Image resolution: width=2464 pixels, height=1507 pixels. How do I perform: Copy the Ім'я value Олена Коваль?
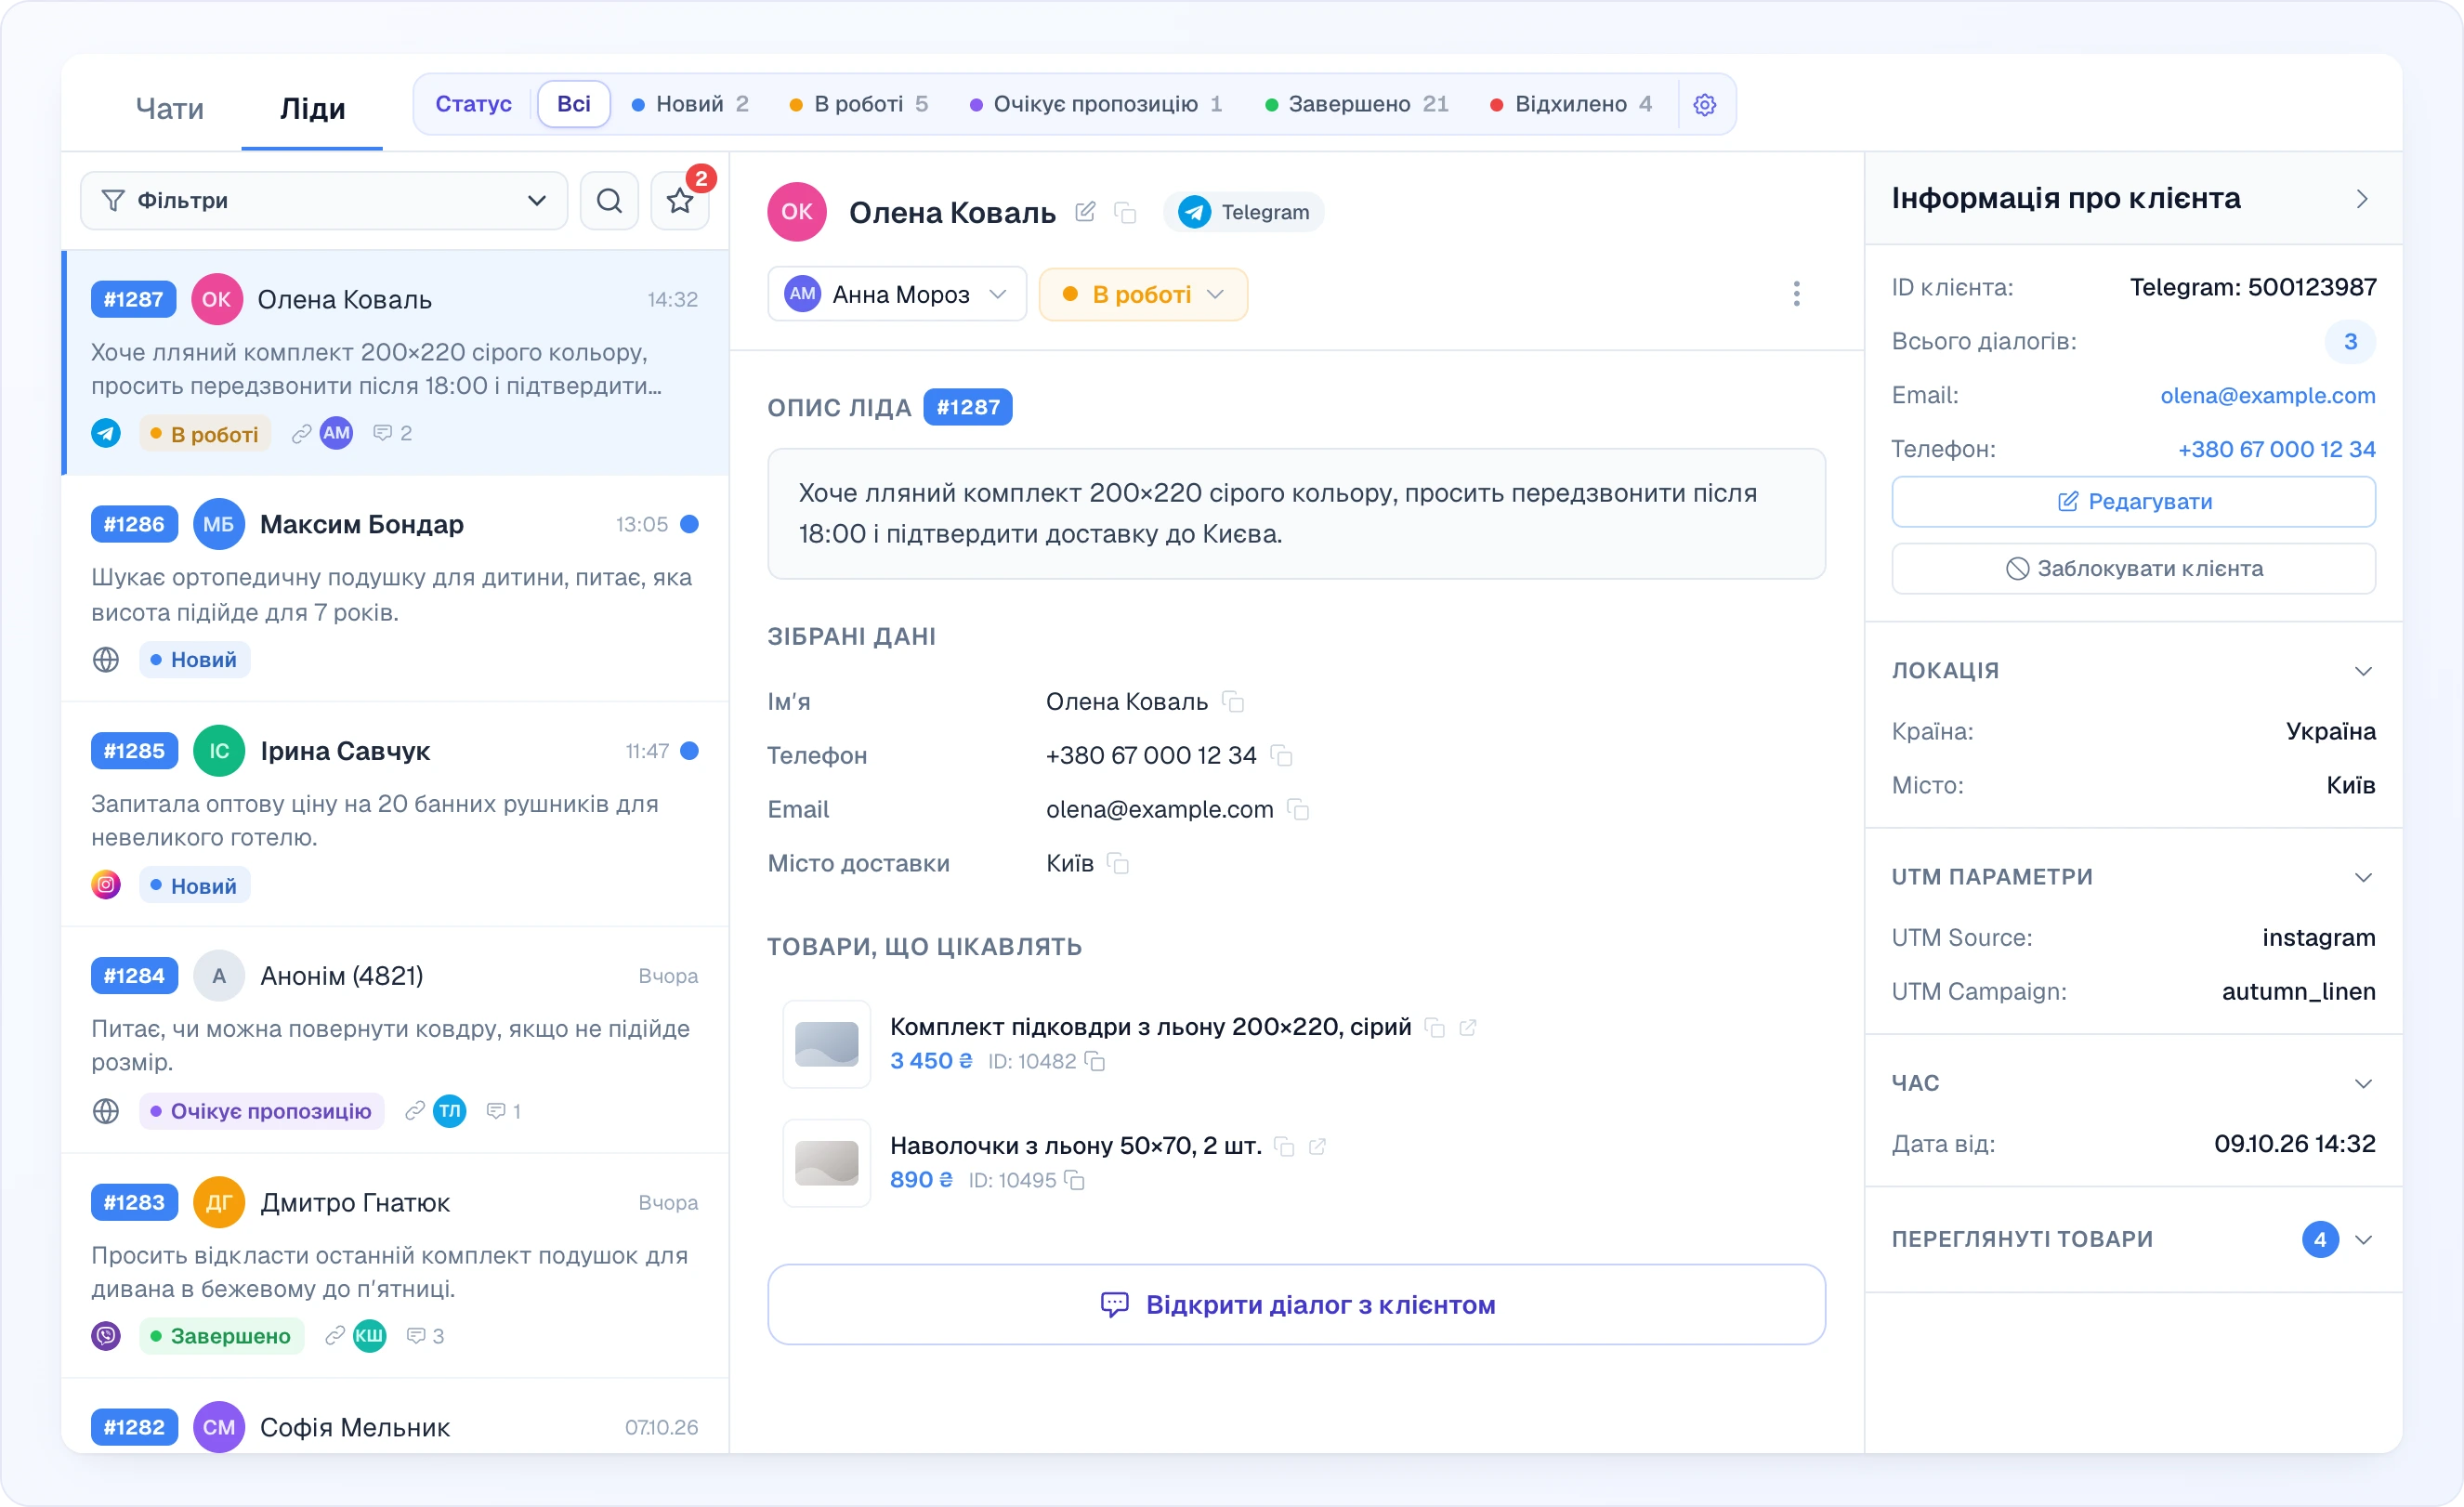click(1233, 702)
